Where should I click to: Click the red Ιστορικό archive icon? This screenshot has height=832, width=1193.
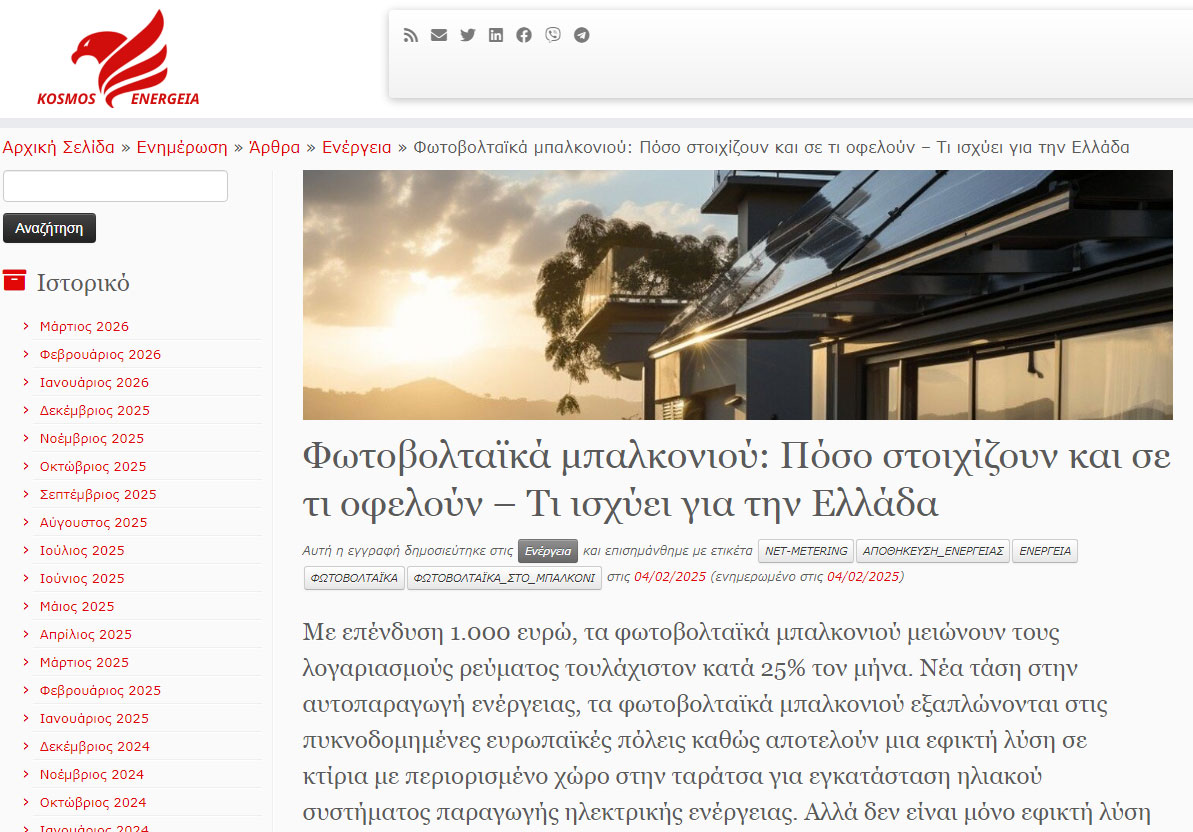(14, 281)
